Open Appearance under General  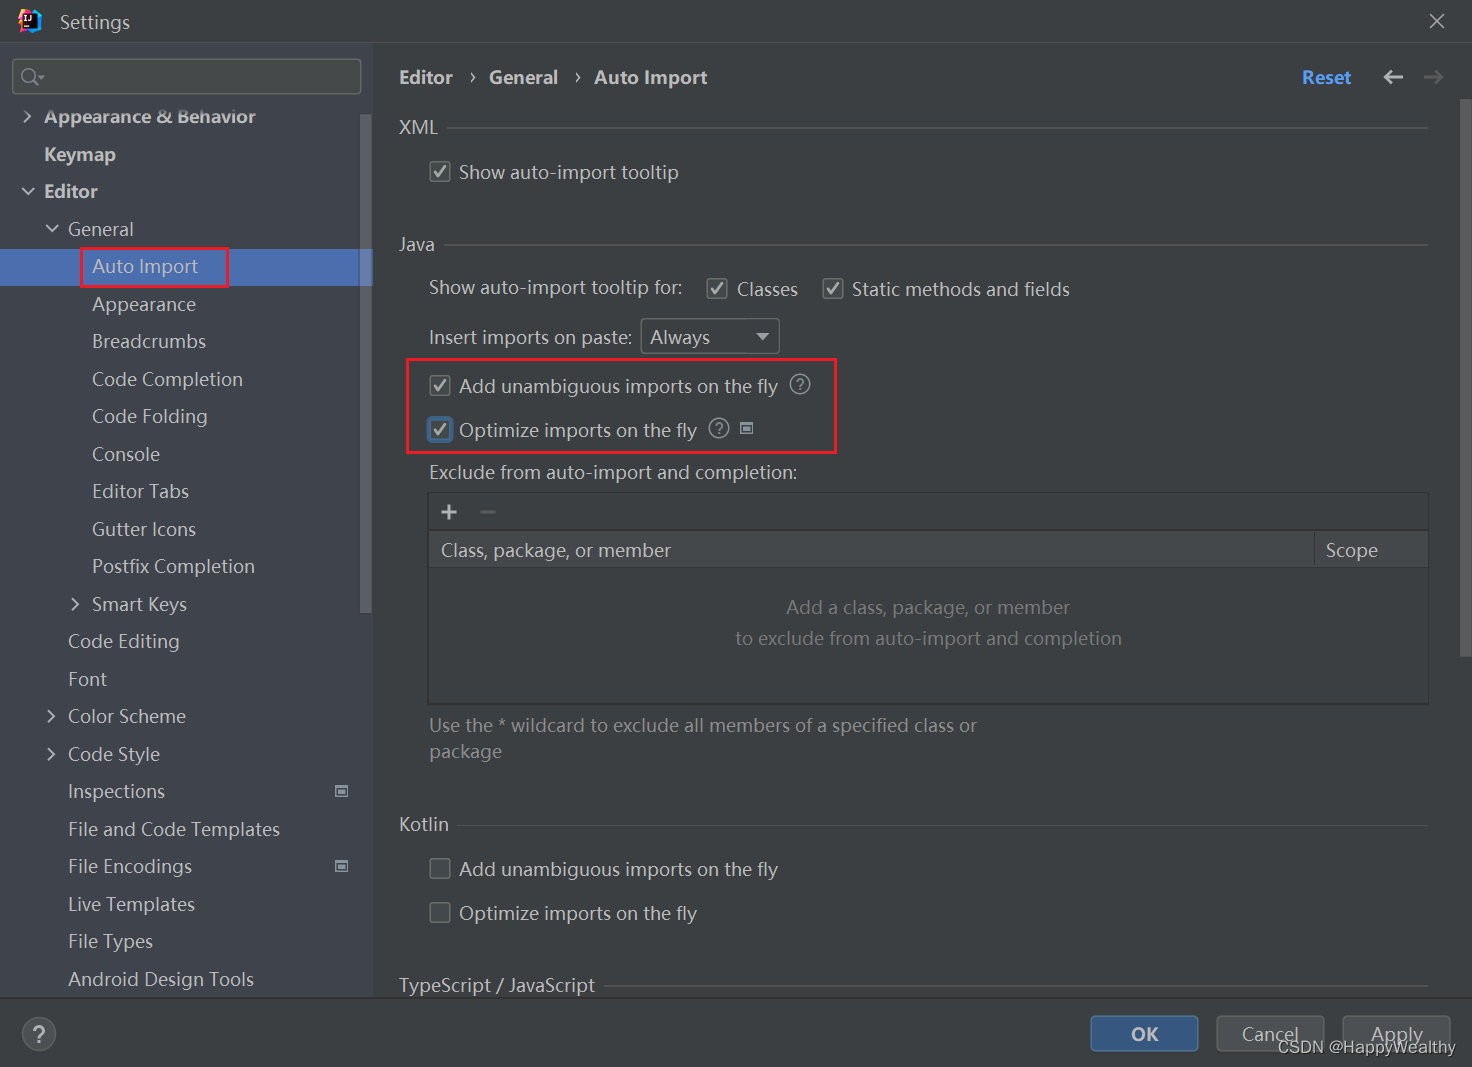144,304
